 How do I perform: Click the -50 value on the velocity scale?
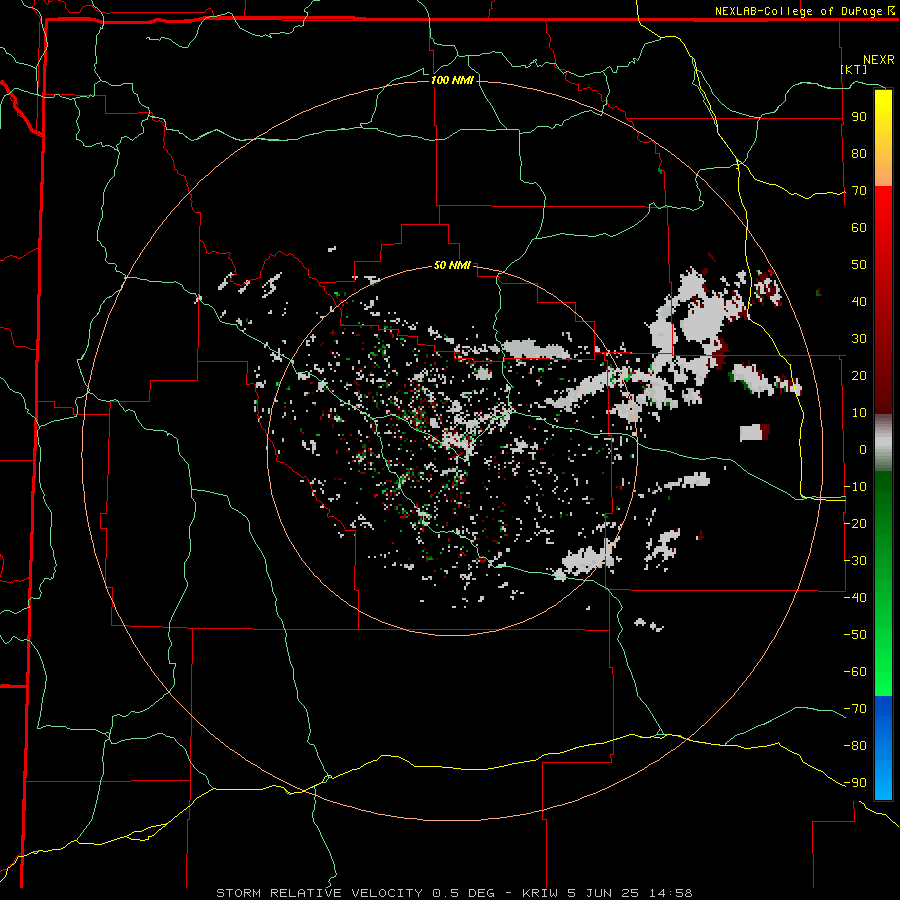855,635
